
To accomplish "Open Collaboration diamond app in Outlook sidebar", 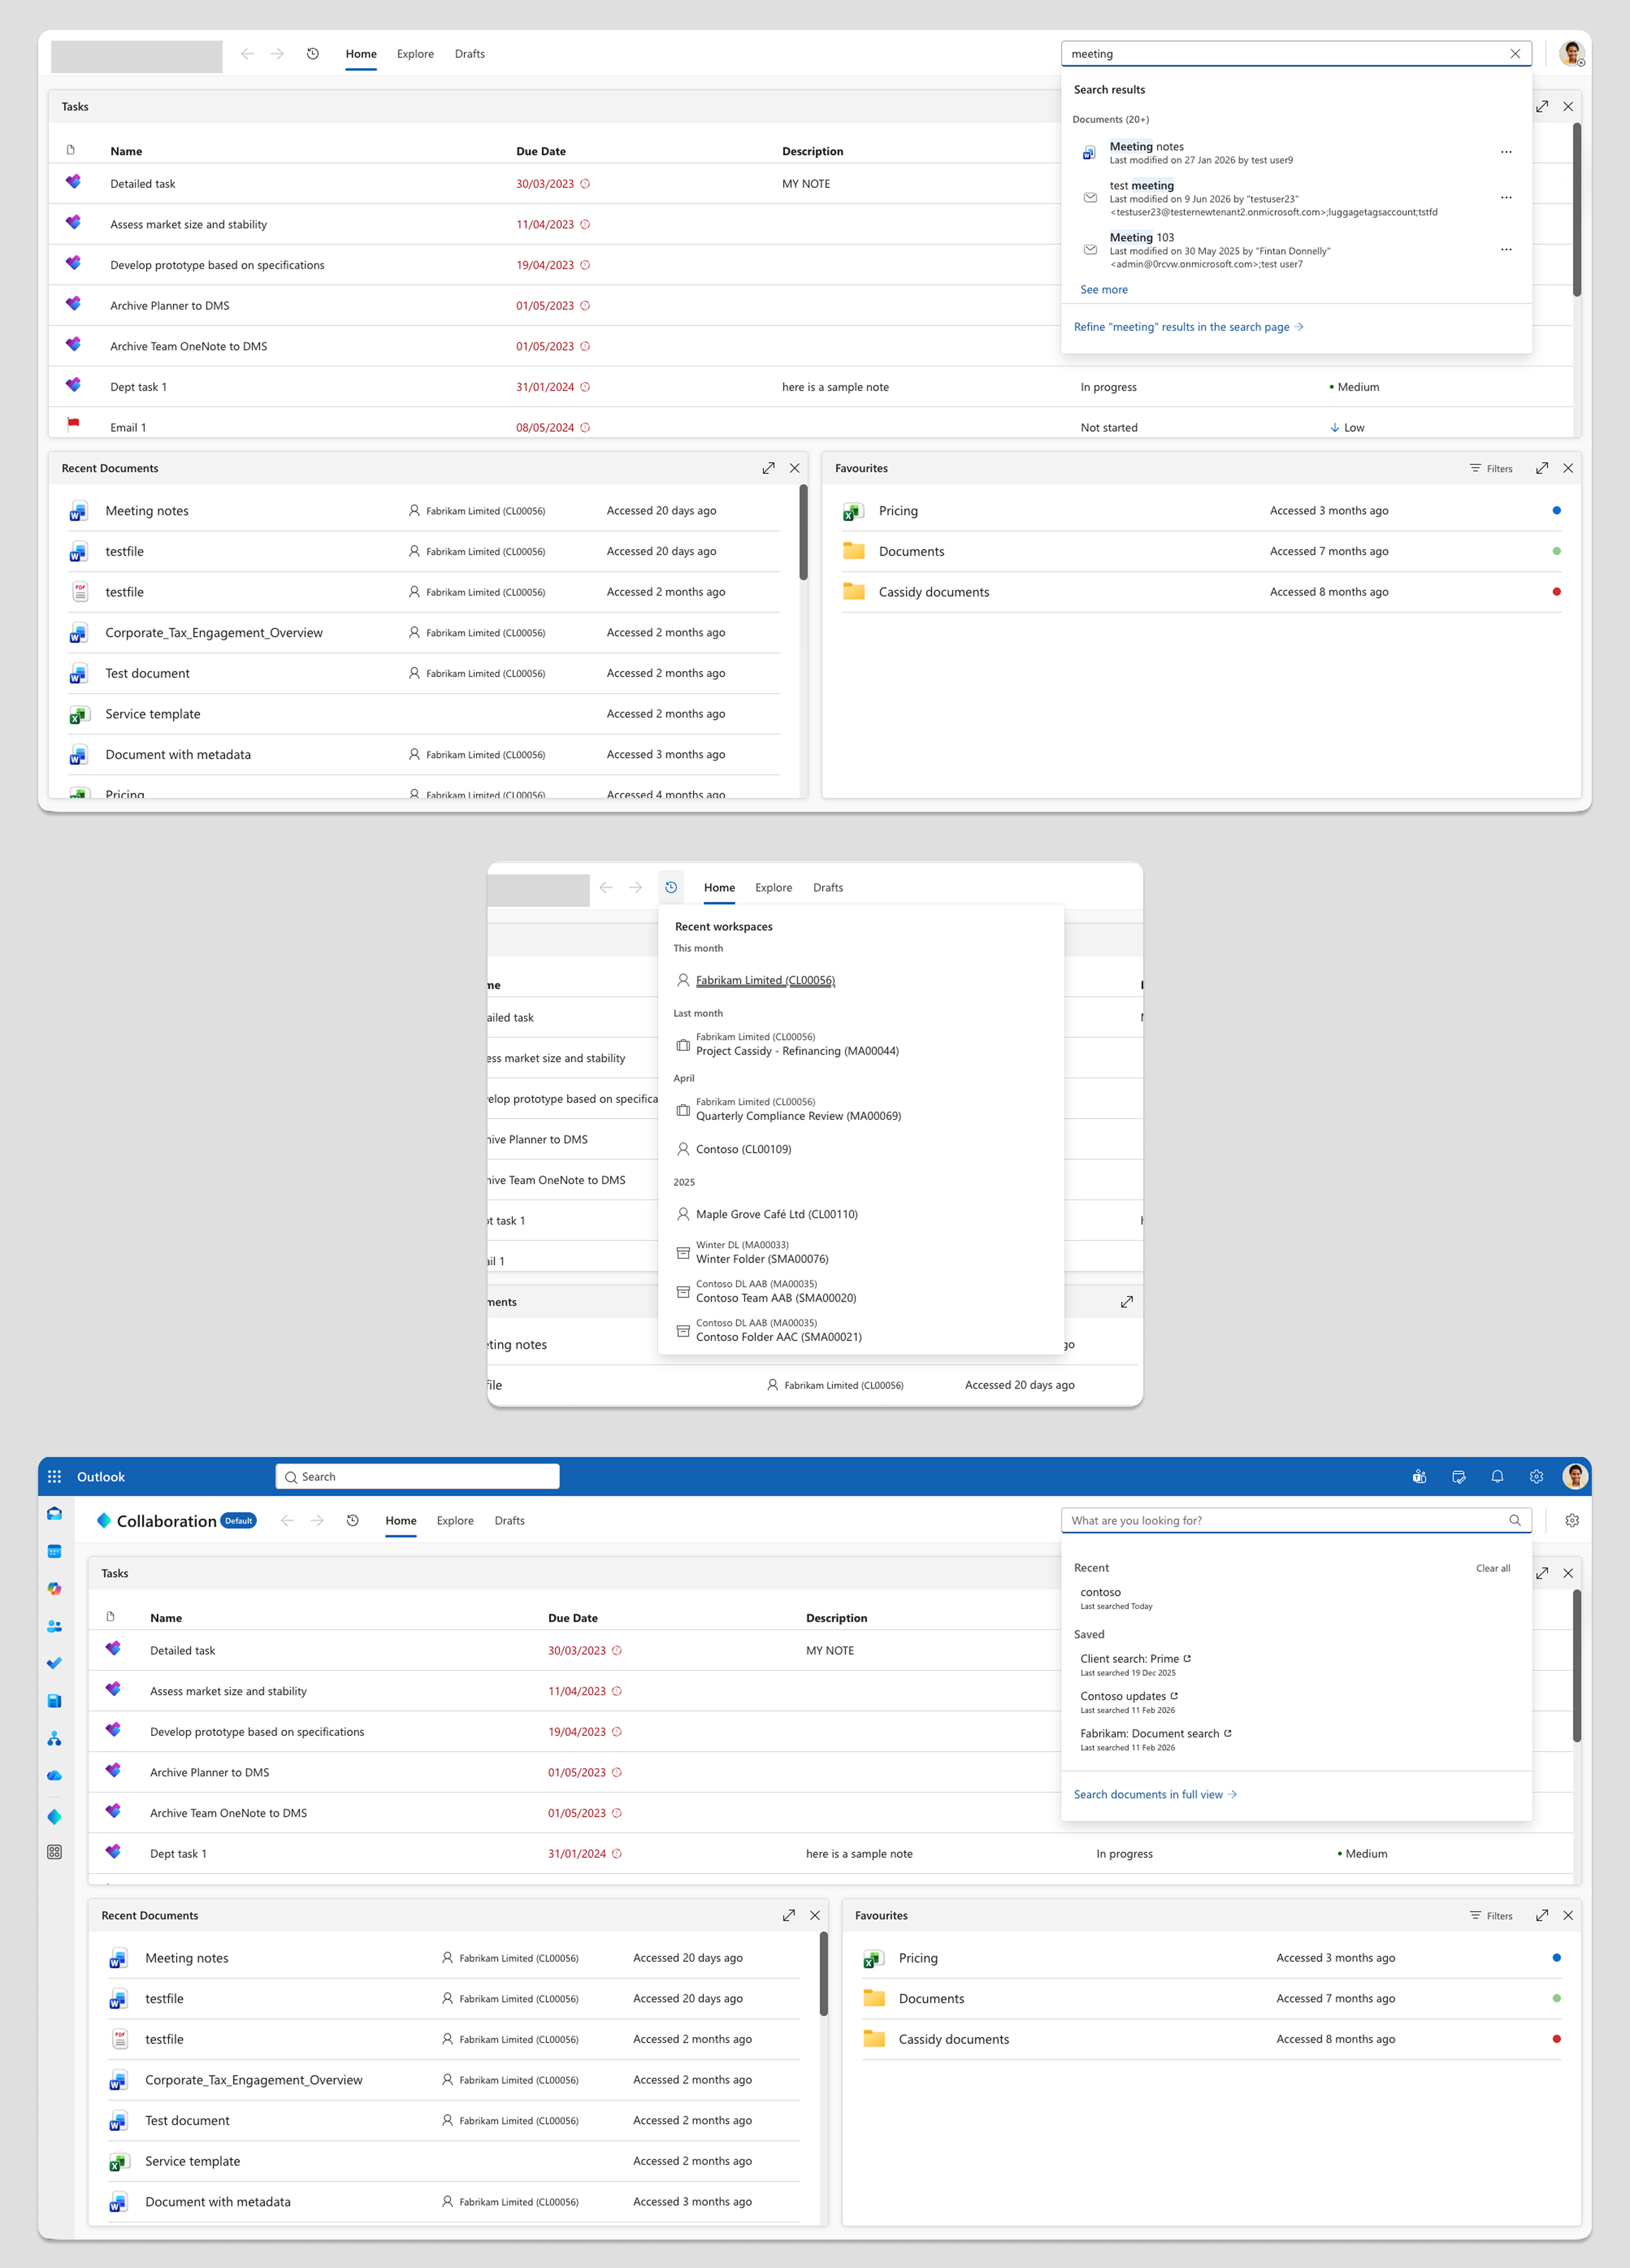I will click(55, 1816).
